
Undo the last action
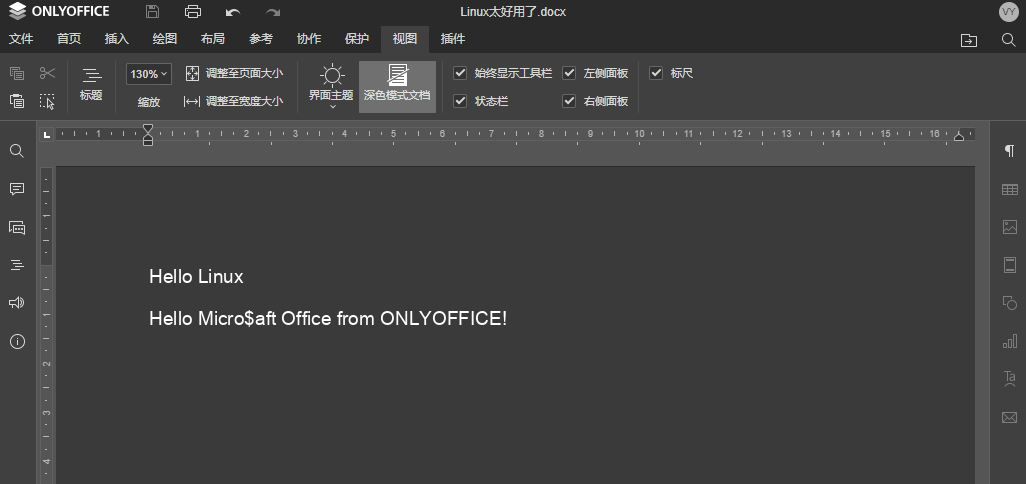coord(232,12)
